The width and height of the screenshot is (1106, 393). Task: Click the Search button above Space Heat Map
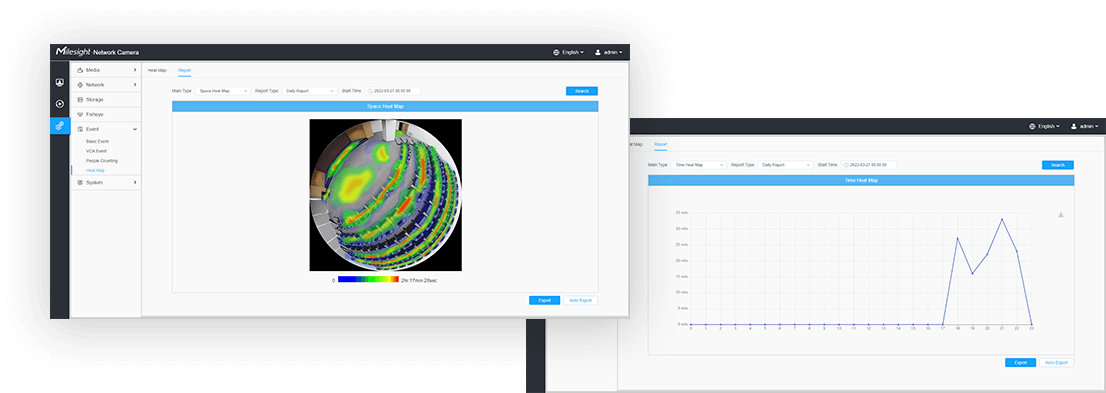[582, 91]
